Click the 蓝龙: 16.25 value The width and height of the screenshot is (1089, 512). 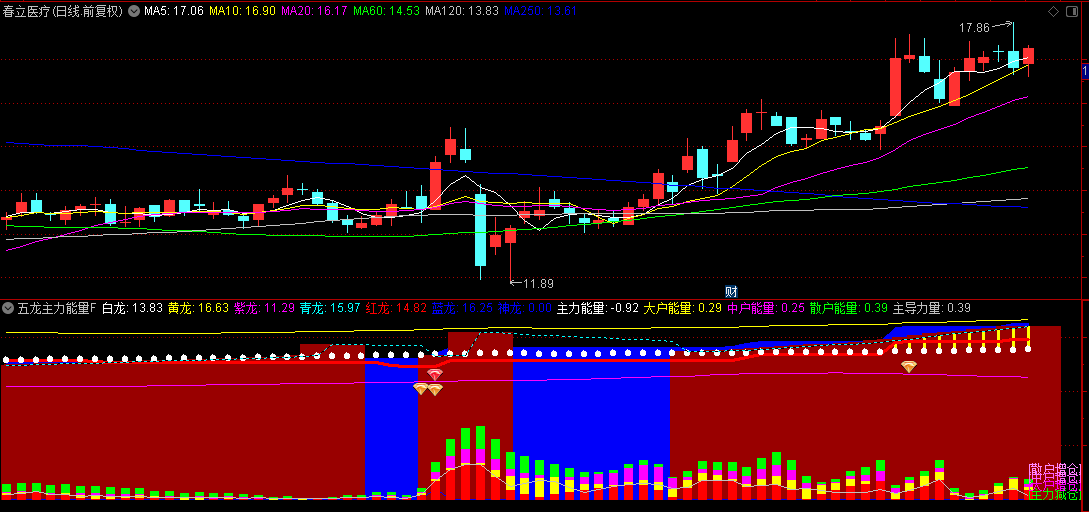462,308
